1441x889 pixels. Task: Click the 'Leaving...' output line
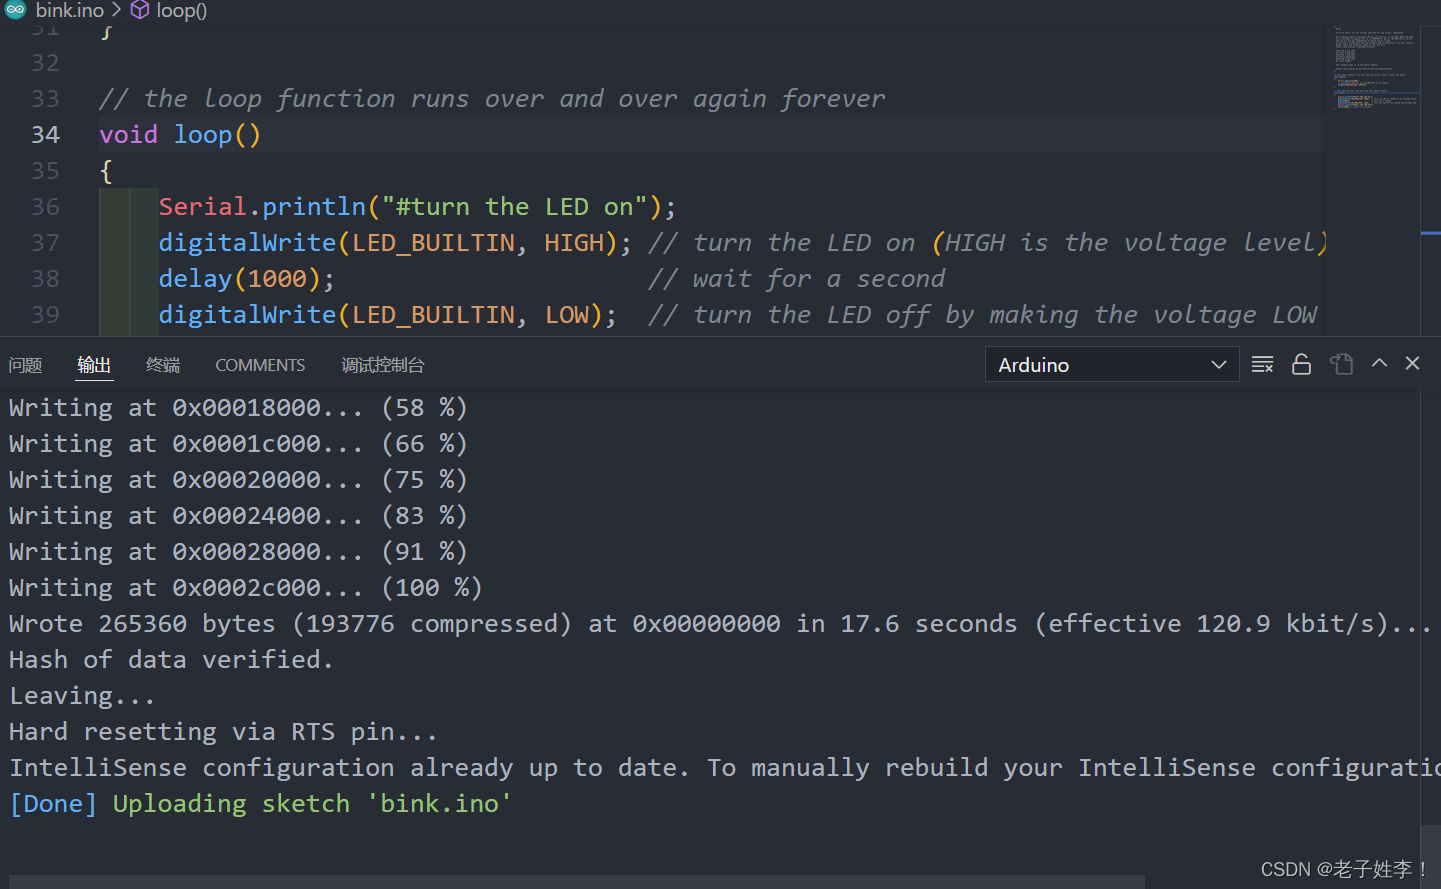tap(82, 695)
